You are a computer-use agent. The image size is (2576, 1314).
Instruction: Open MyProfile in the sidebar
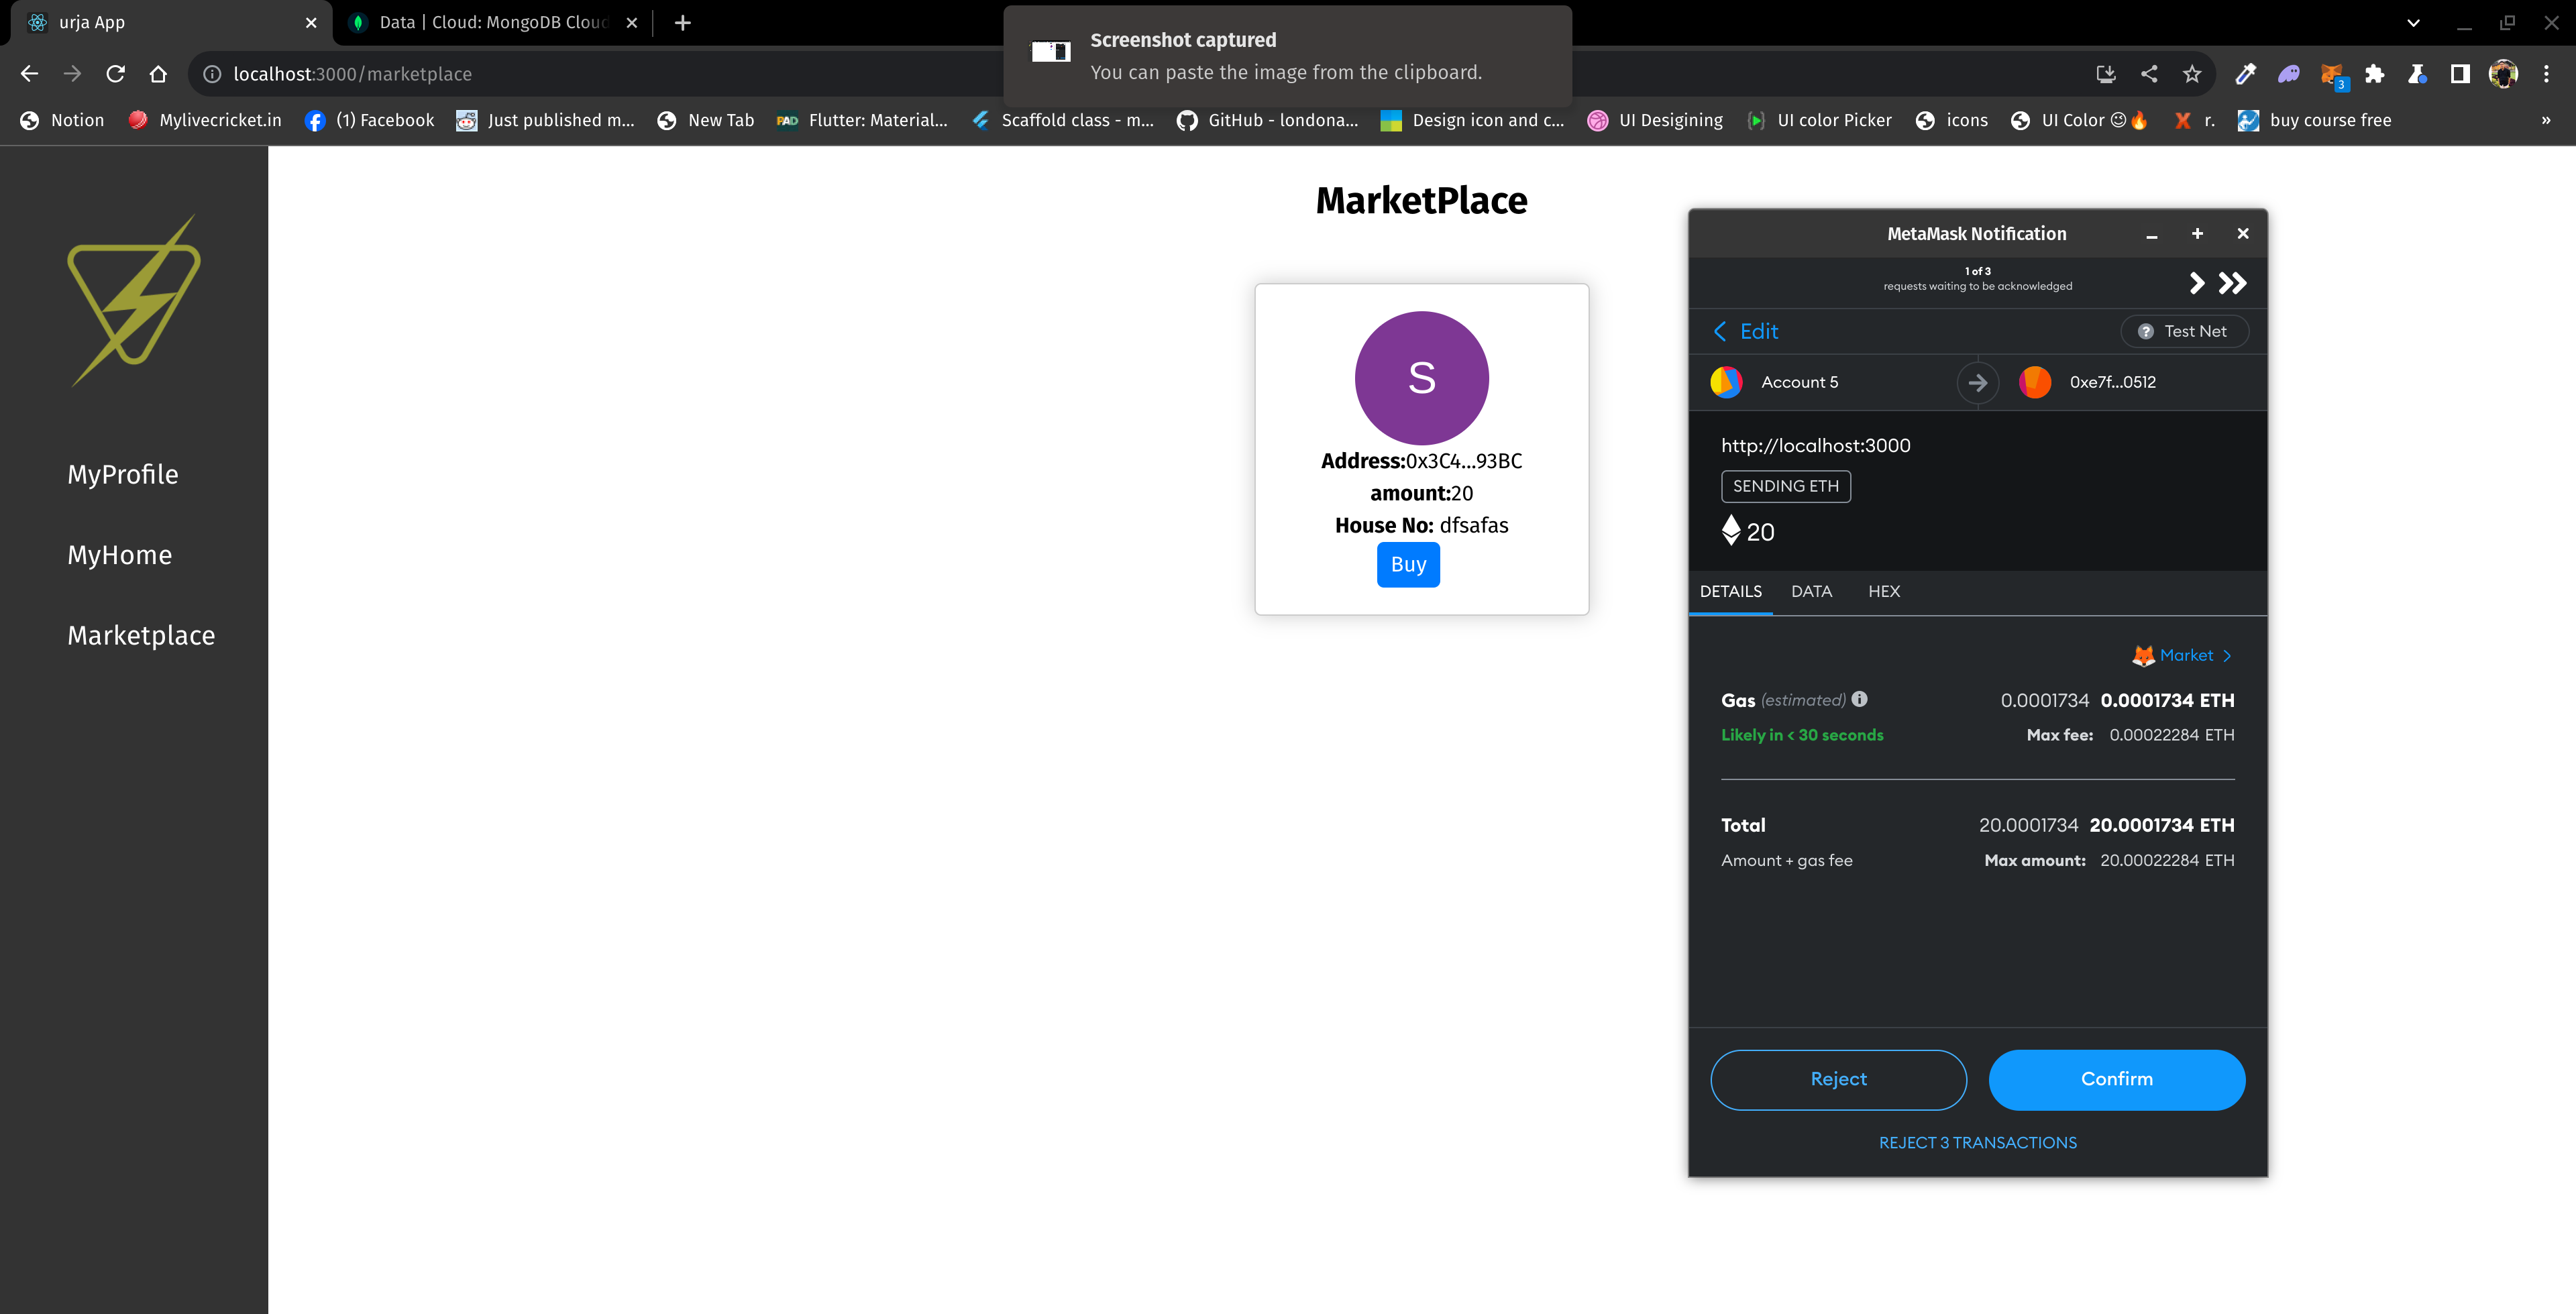pyautogui.click(x=122, y=474)
